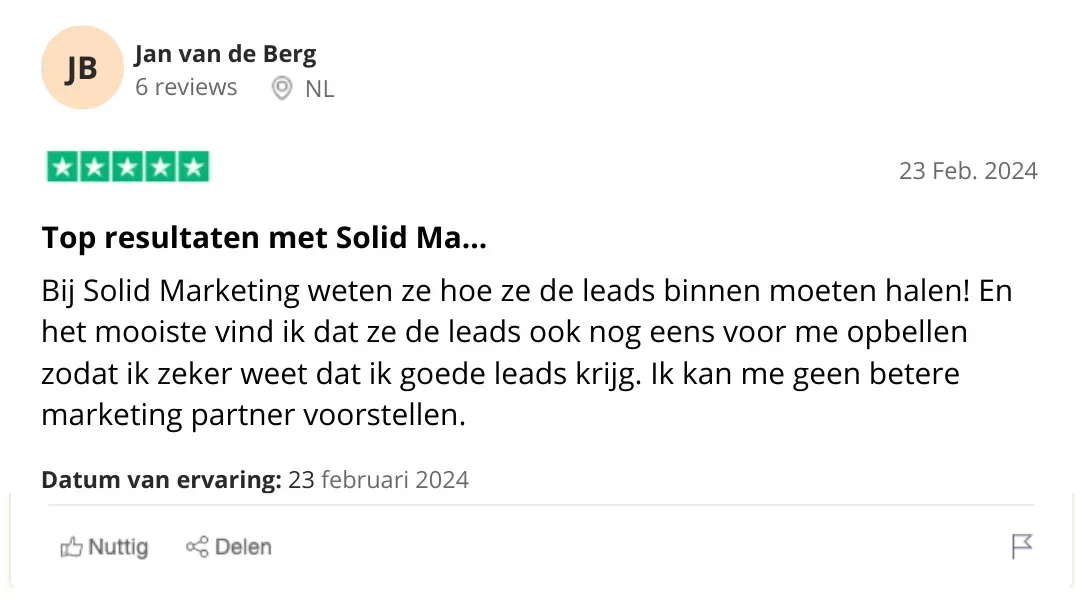Click the 'Datum van ervaring:' label
The height and width of the screenshot is (600, 1080).
[161, 480]
